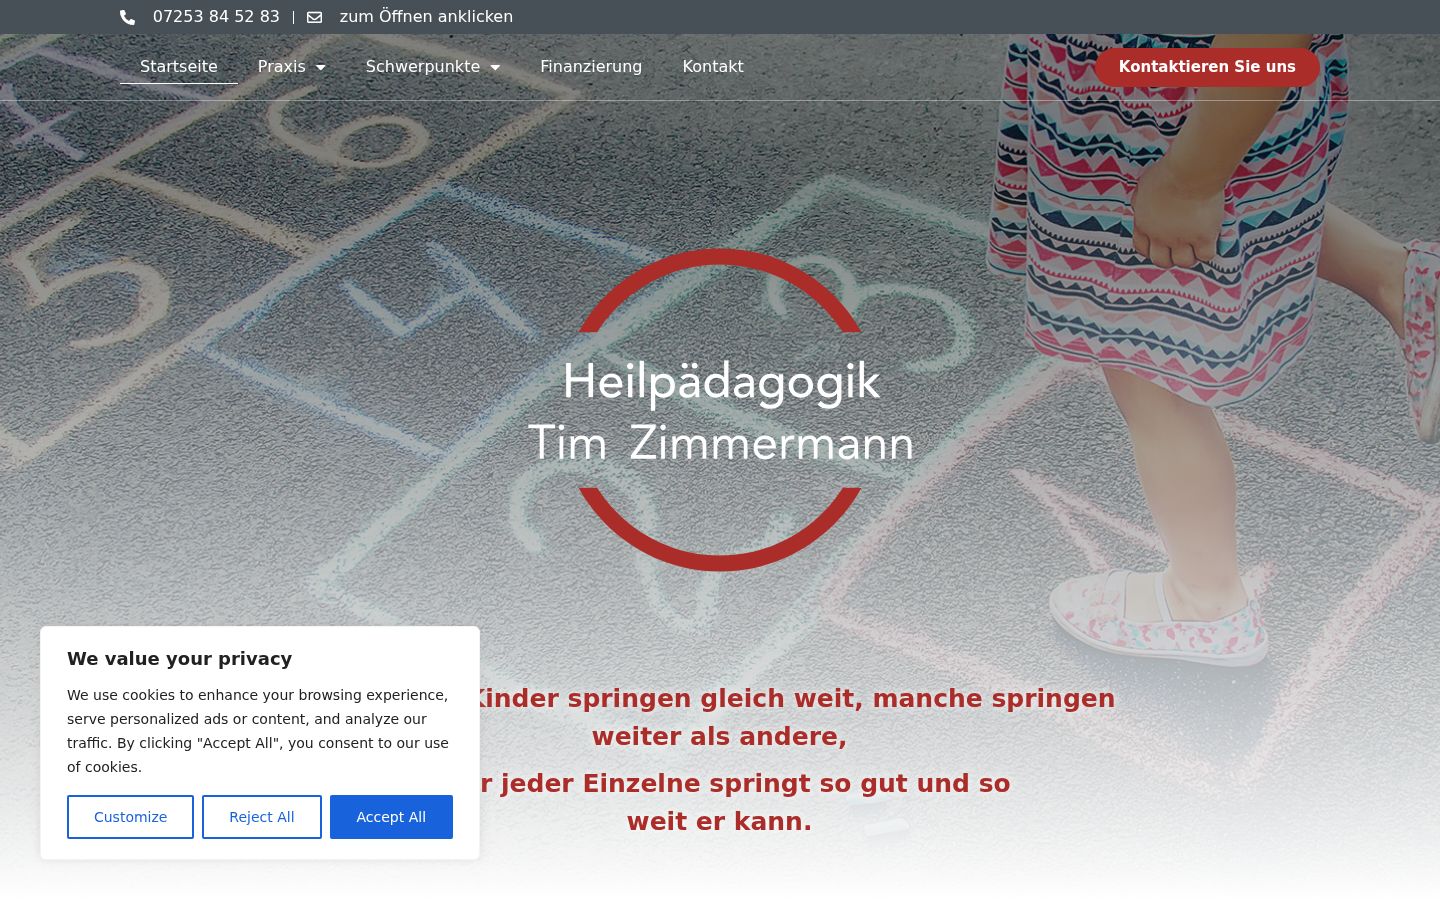Open the Praxis menu item

(282, 66)
